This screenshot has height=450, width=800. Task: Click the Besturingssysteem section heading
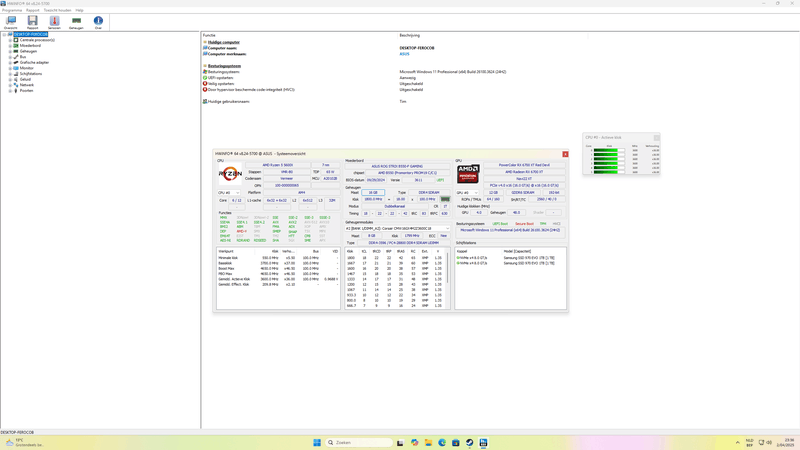[x=224, y=66]
